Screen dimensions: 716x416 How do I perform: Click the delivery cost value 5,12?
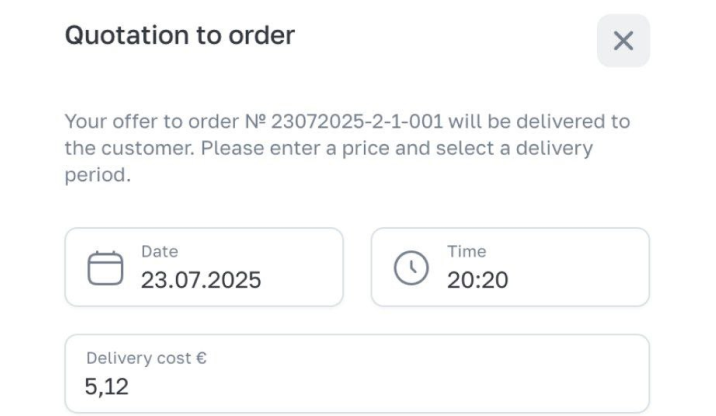(x=106, y=387)
